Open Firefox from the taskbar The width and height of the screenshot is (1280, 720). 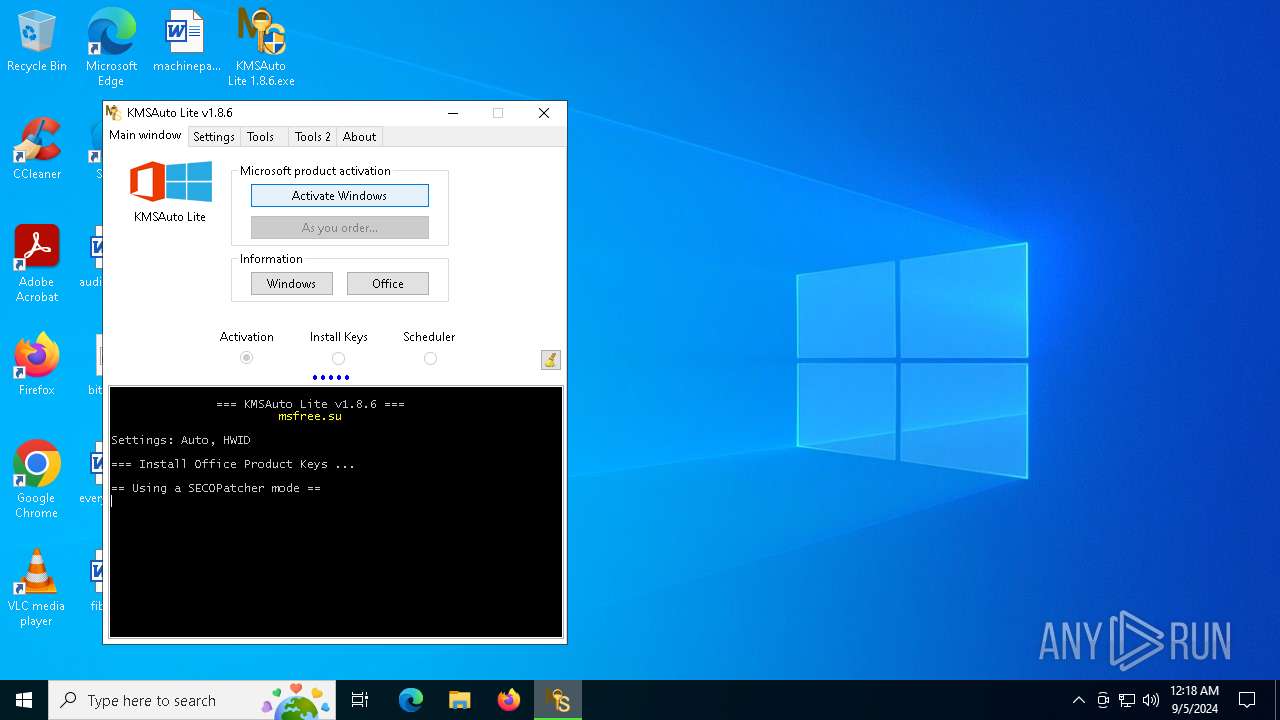(508, 700)
